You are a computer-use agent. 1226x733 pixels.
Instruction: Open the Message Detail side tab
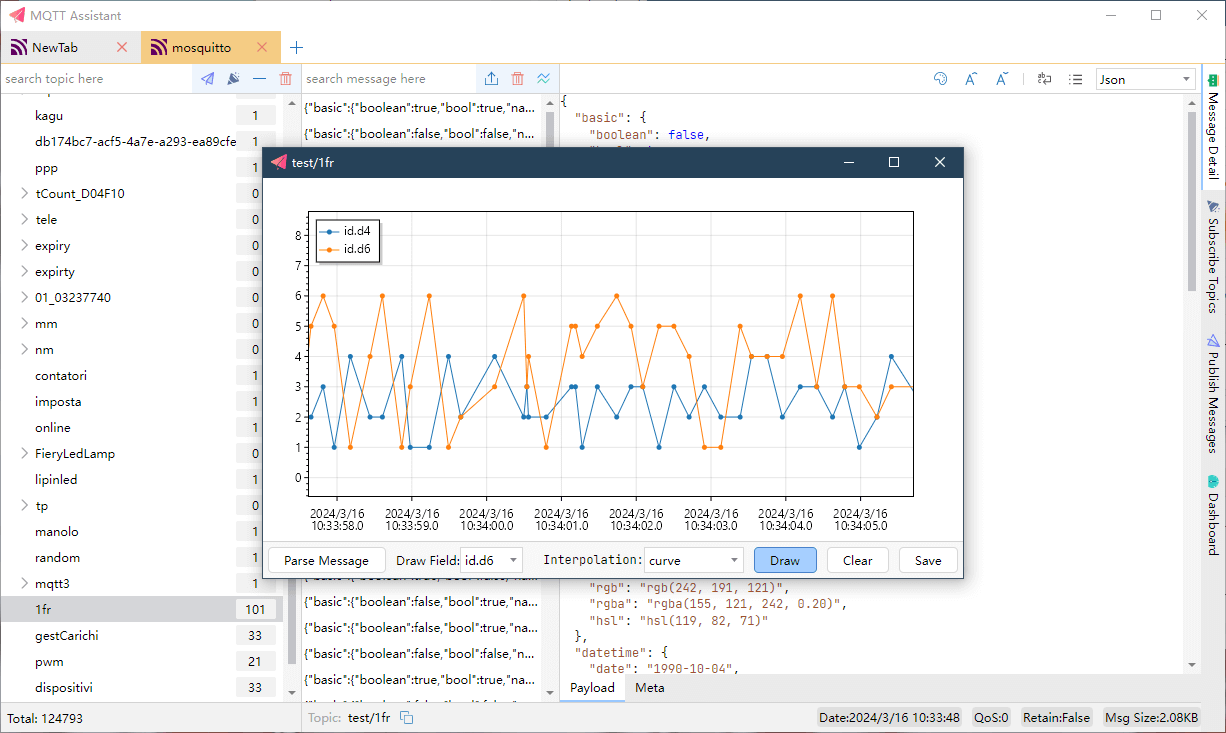coord(1214,128)
